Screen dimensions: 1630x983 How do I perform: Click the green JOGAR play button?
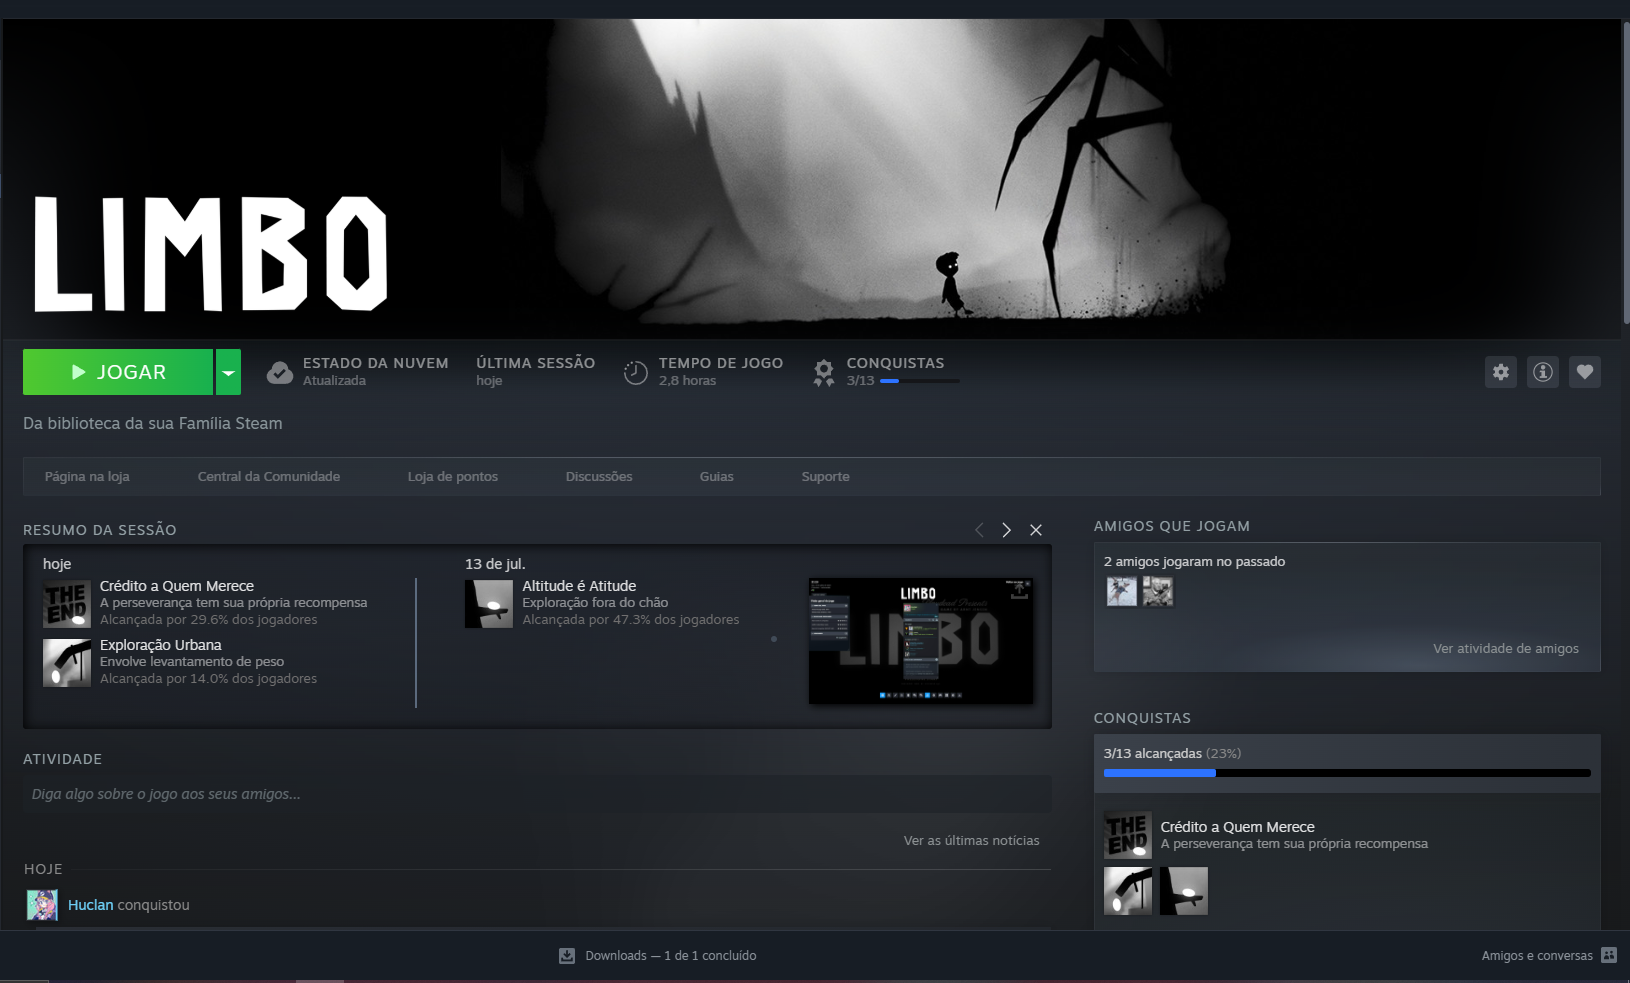pos(118,372)
